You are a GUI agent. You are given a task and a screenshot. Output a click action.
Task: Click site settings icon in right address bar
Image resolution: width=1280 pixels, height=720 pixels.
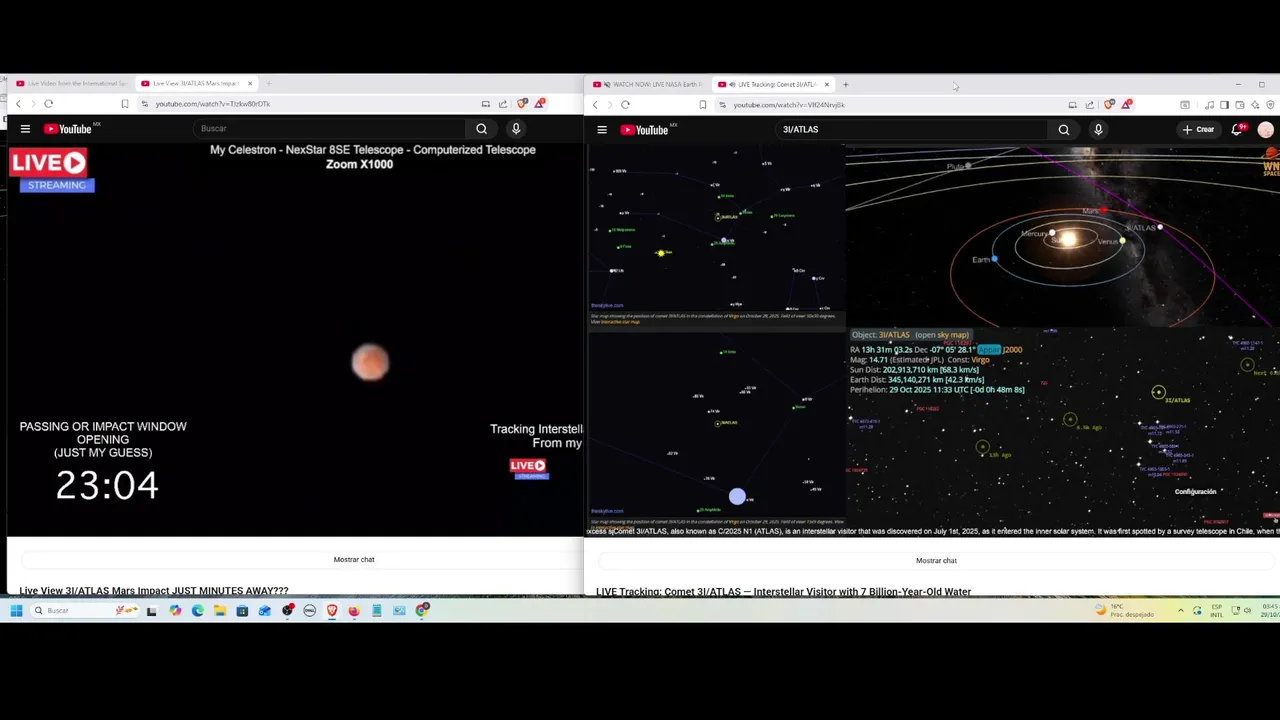tap(722, 105)
